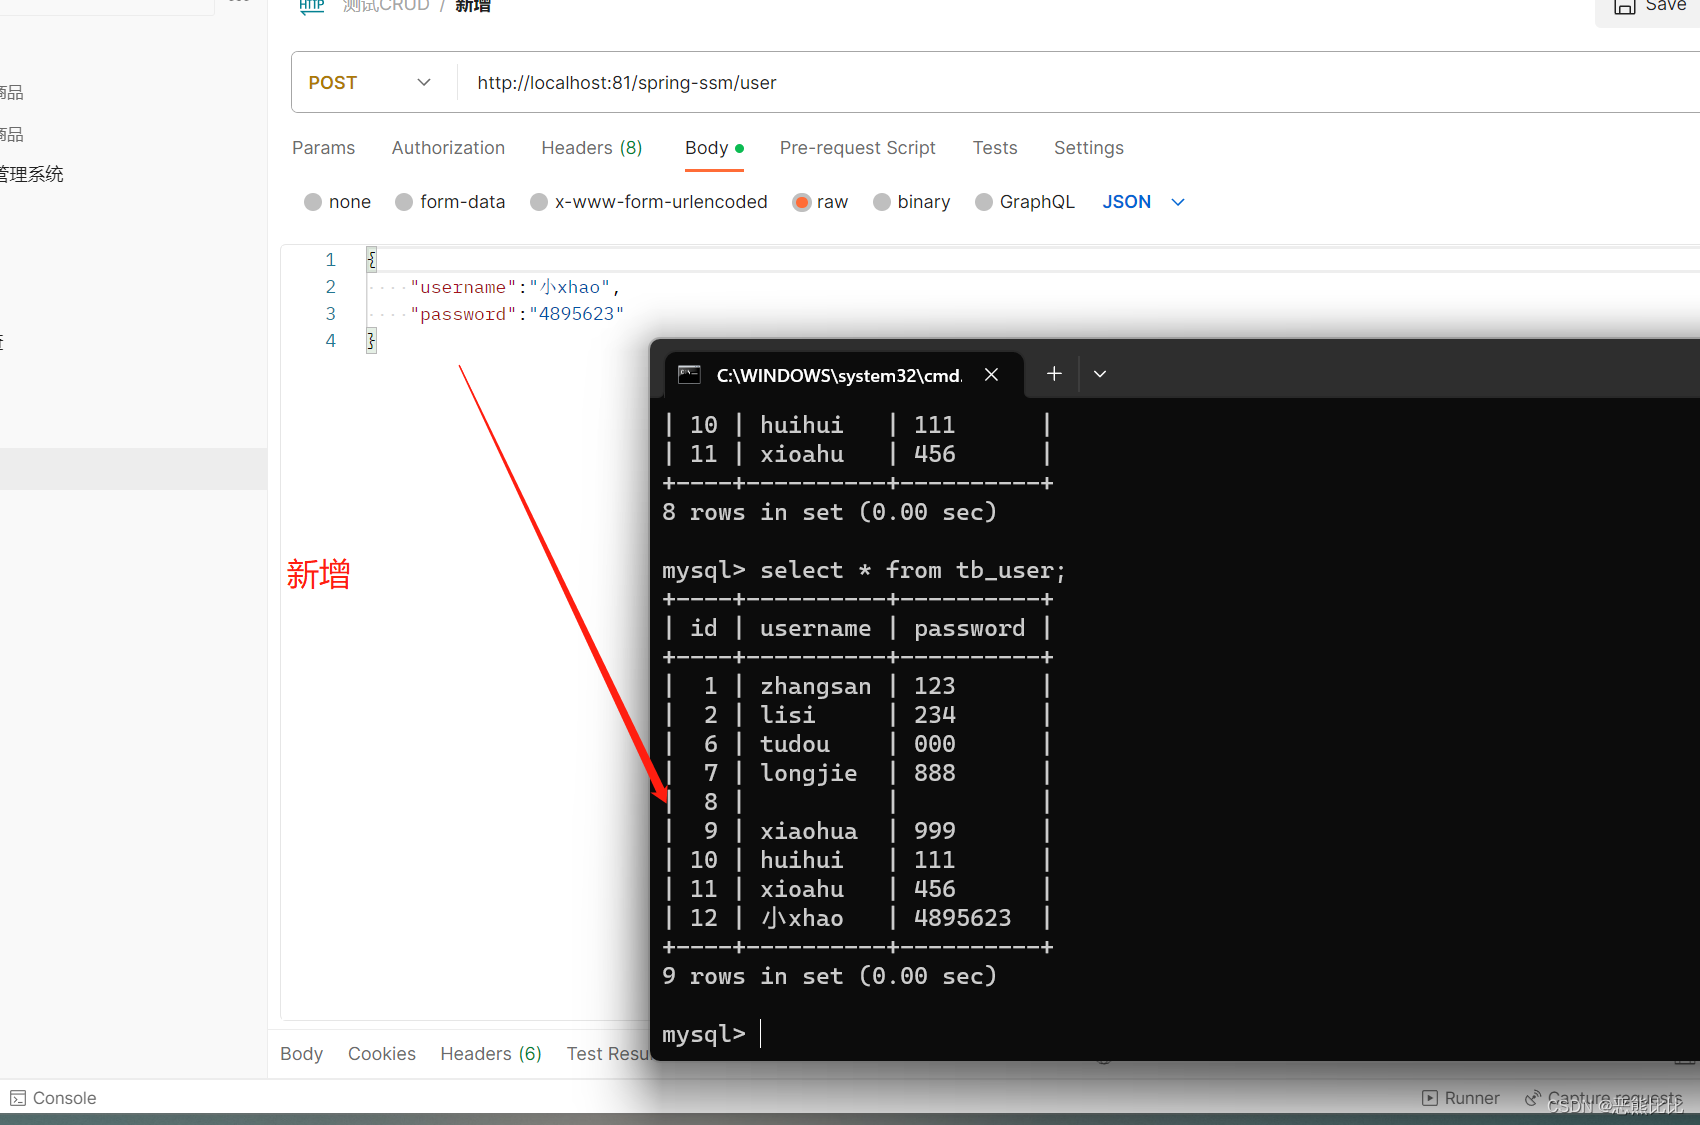Switch to the Tests tab
This screenshot has width=1700, height=1125.
995,148
